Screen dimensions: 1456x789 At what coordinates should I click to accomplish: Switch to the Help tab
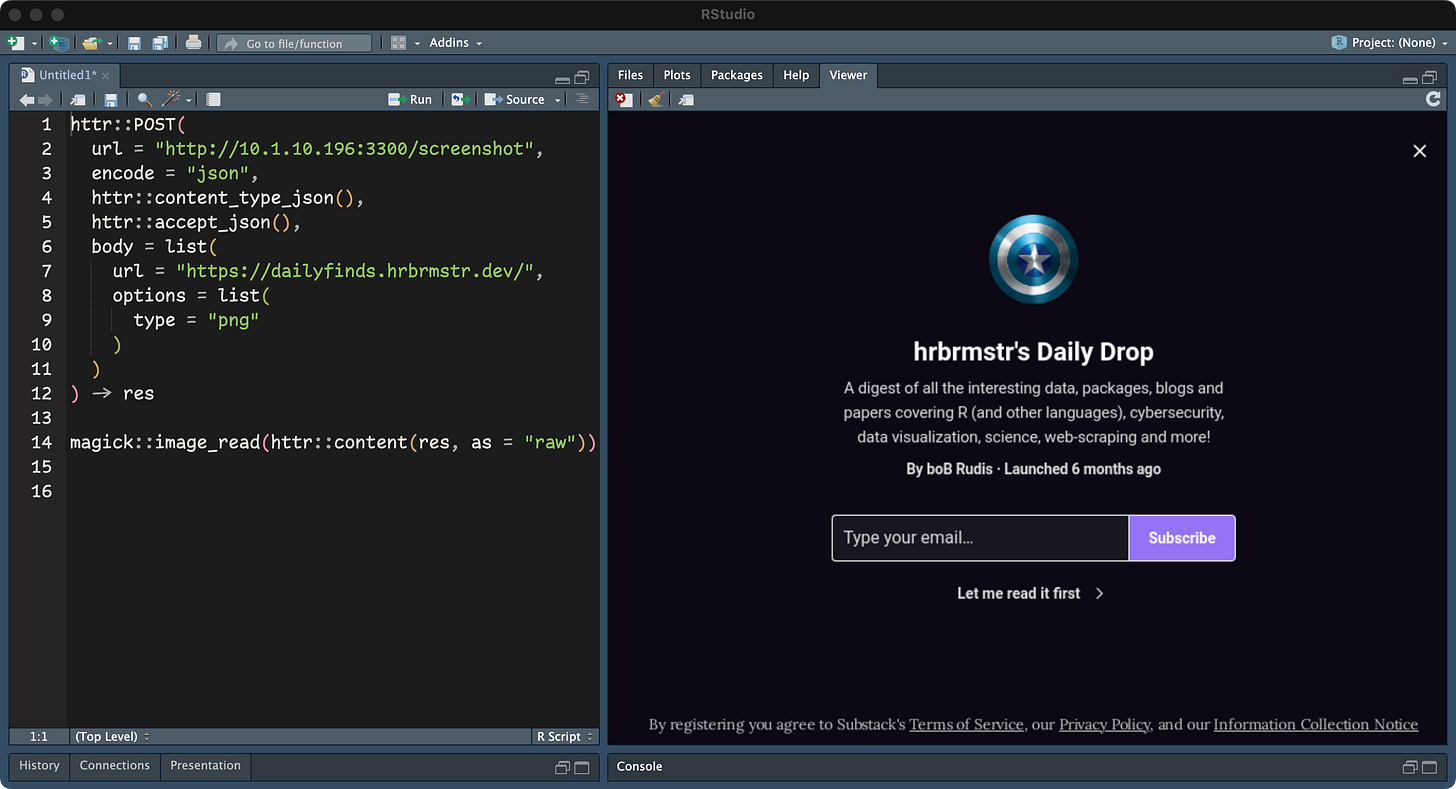(x=796, y=75)
